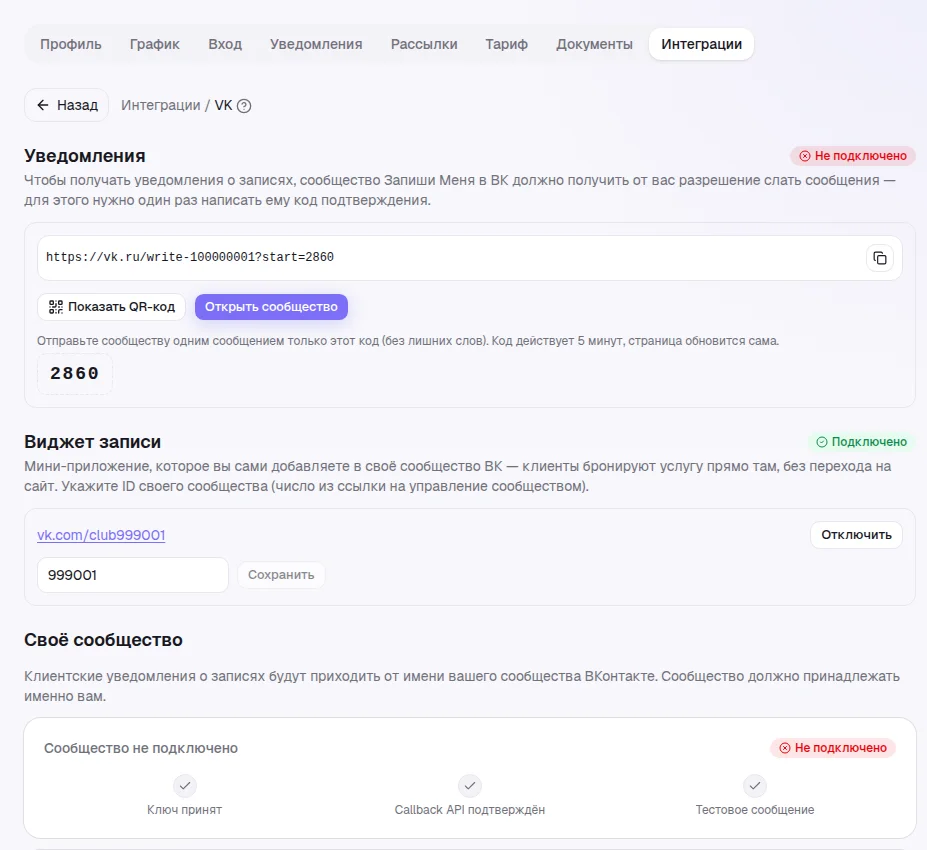Go to the Вход tab
Screen dimensions: 927x850
pyautogui.click(x=225, y=44)
